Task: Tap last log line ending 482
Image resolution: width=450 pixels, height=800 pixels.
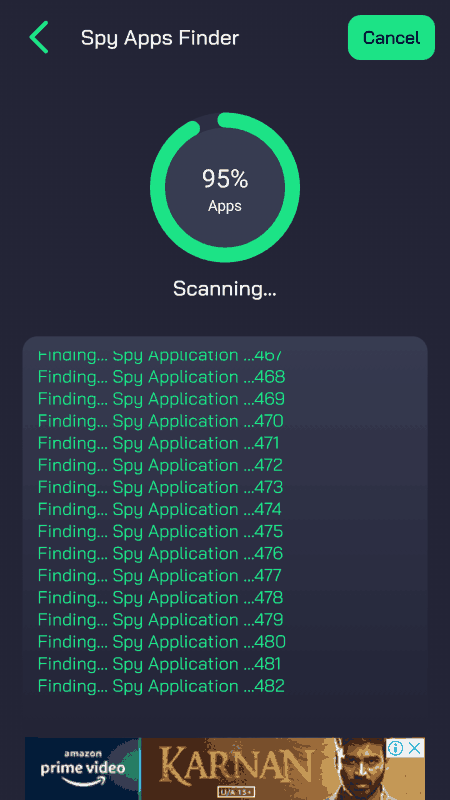Action: pyautogui.click(x=161, y=686)
